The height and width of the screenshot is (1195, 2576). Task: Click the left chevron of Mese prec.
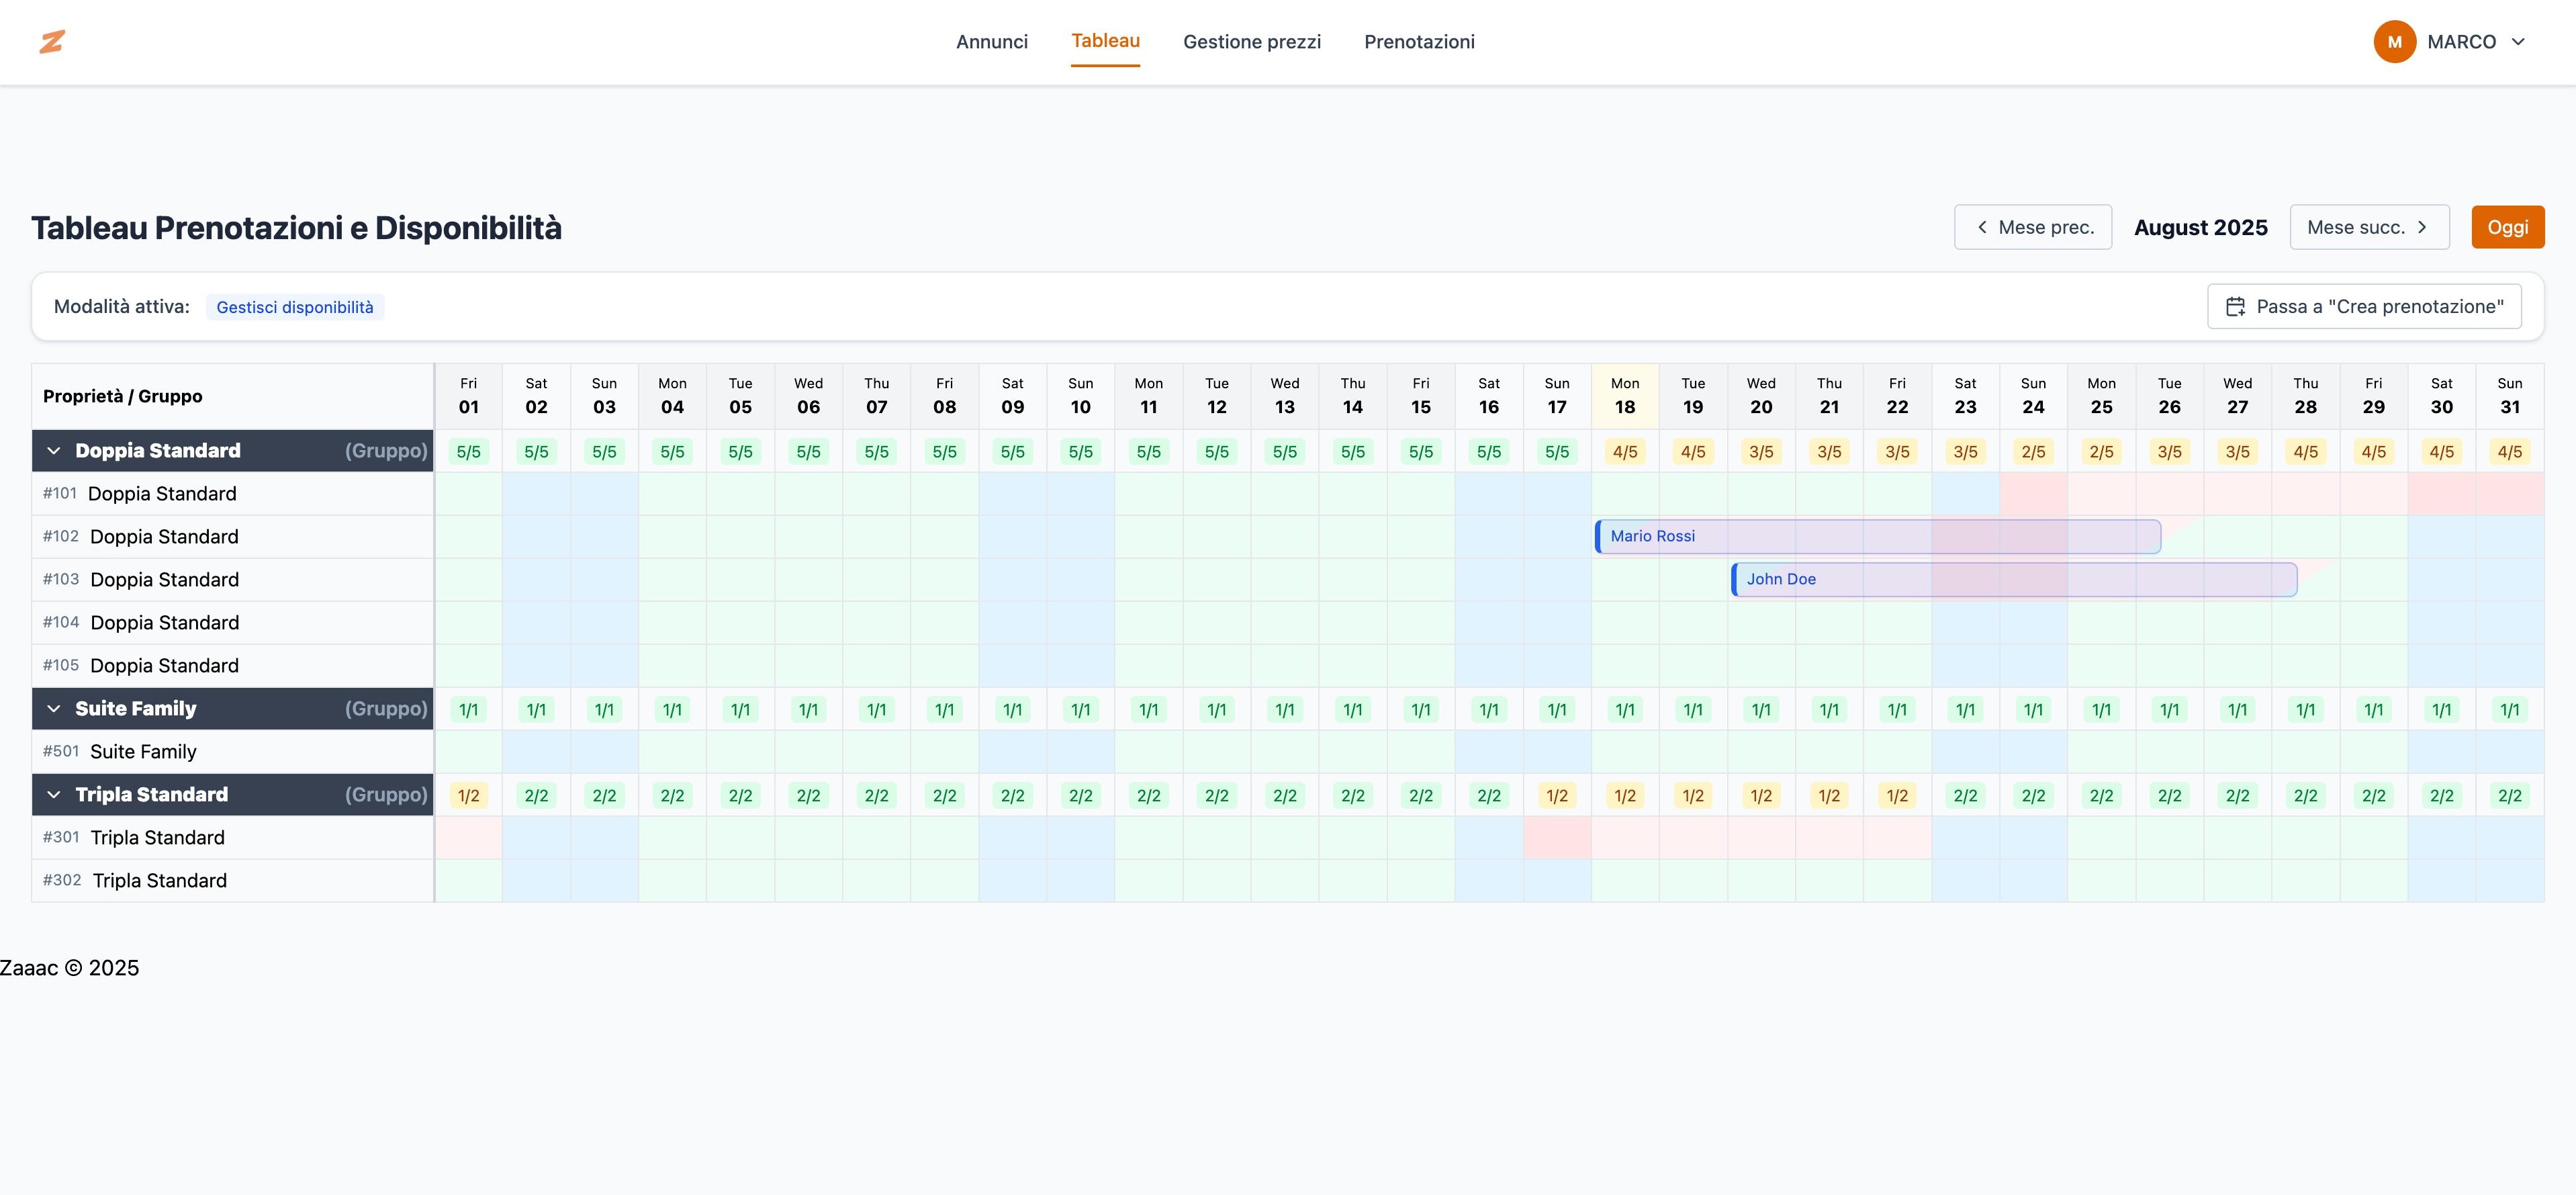point(1982,227)
